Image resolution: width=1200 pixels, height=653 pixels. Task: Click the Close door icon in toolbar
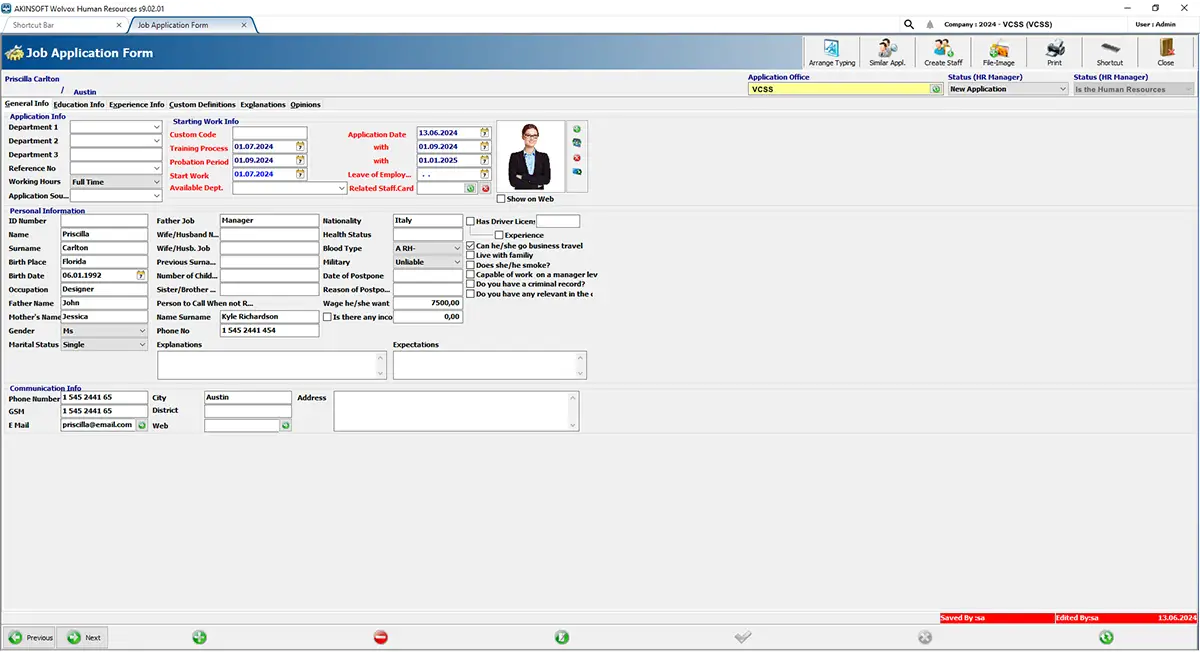click(x=1166, y=52)
